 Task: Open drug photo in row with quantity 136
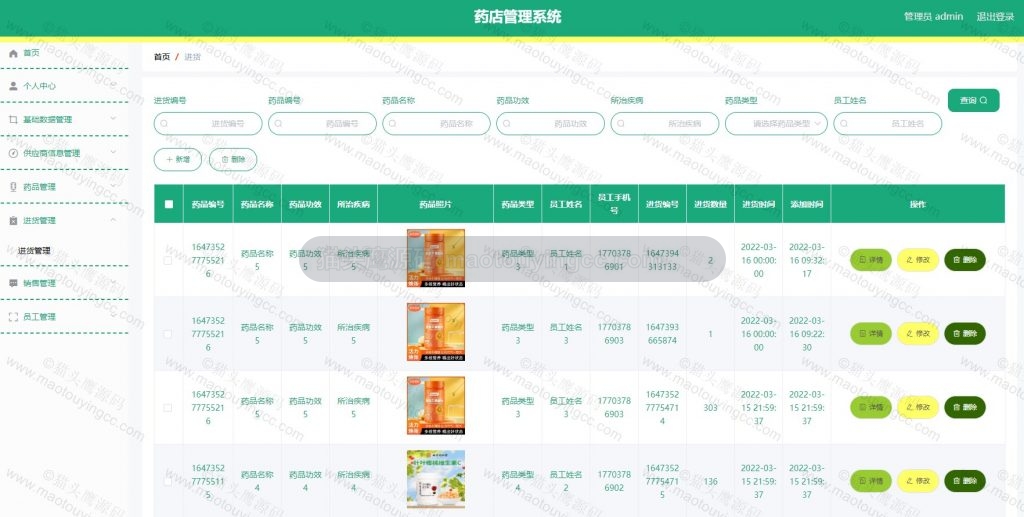tap(436, 479)
